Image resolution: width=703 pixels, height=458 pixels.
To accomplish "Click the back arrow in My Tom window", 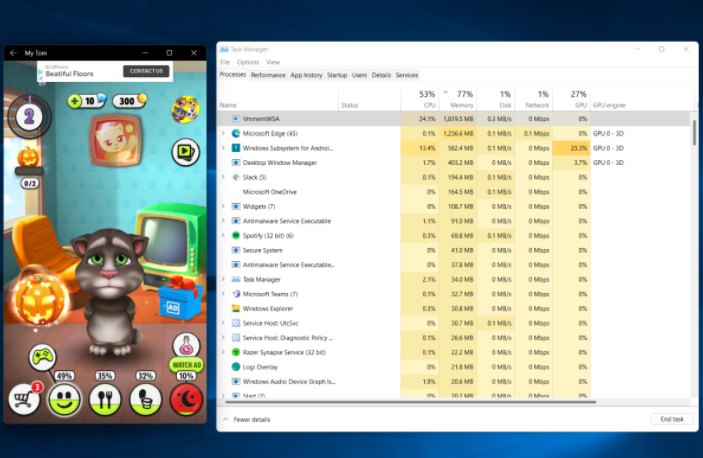I will (x=13, y=52).
